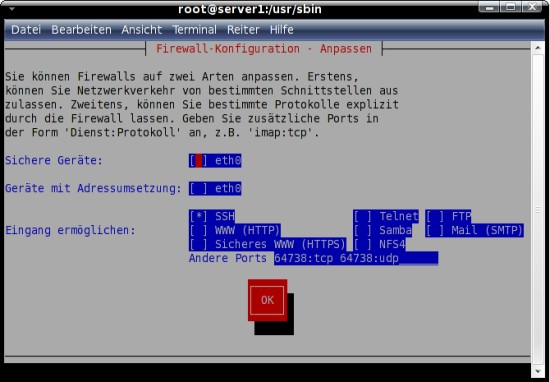Enable Sicheres WWW (HTTPS) checkbox
Screen dimensions: 550x382
[267, 244]
